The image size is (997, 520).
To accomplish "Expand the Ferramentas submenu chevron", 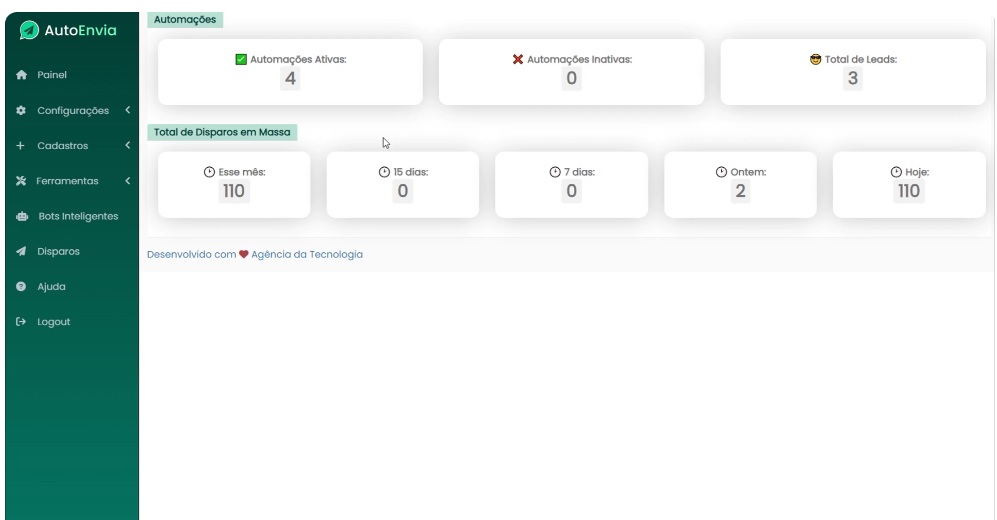I will click(x=127, y=181).
